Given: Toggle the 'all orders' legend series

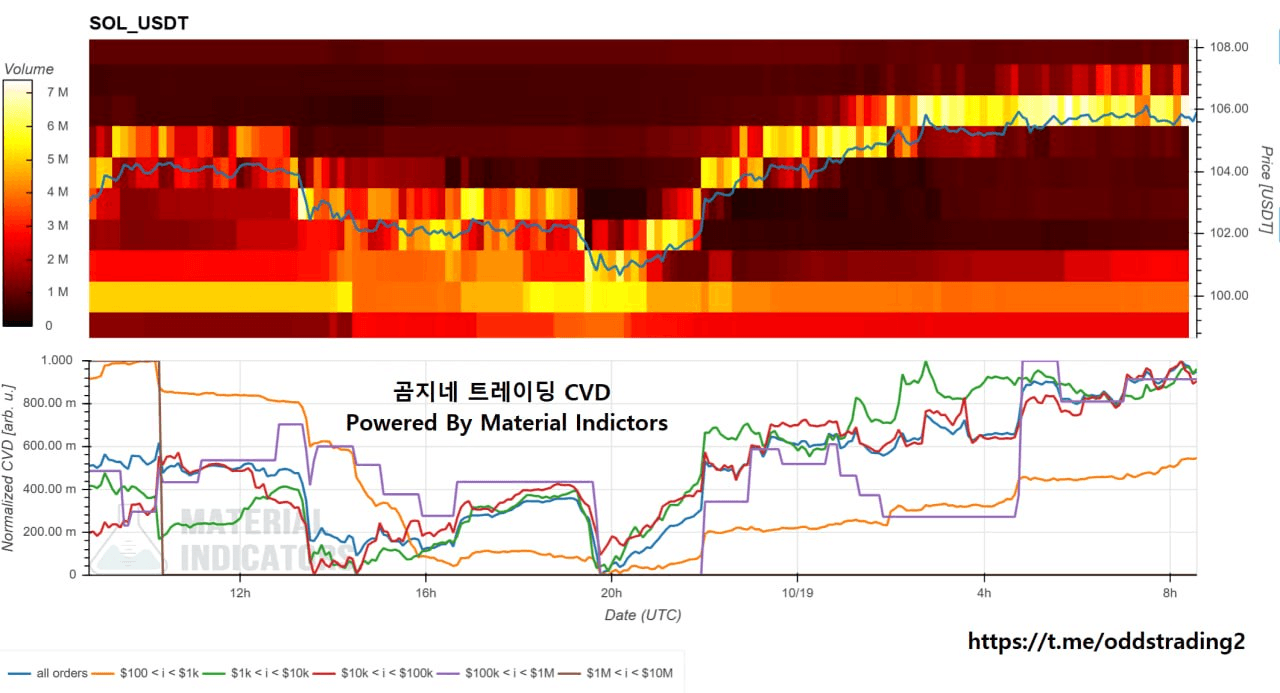Looking at the screenshot, I should pos(47,673).
